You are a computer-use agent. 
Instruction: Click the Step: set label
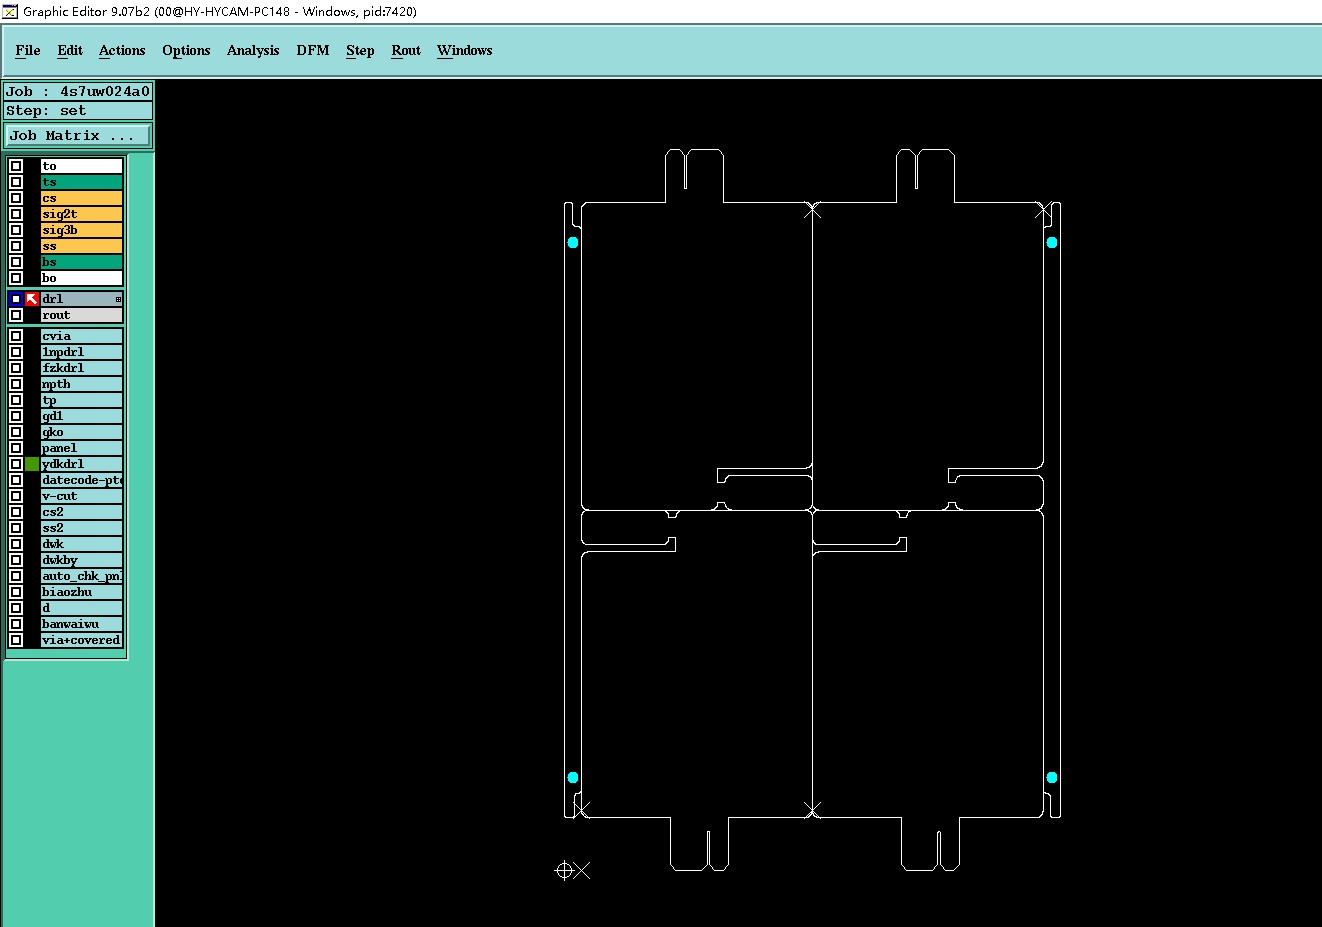click(x=78, y=111)
